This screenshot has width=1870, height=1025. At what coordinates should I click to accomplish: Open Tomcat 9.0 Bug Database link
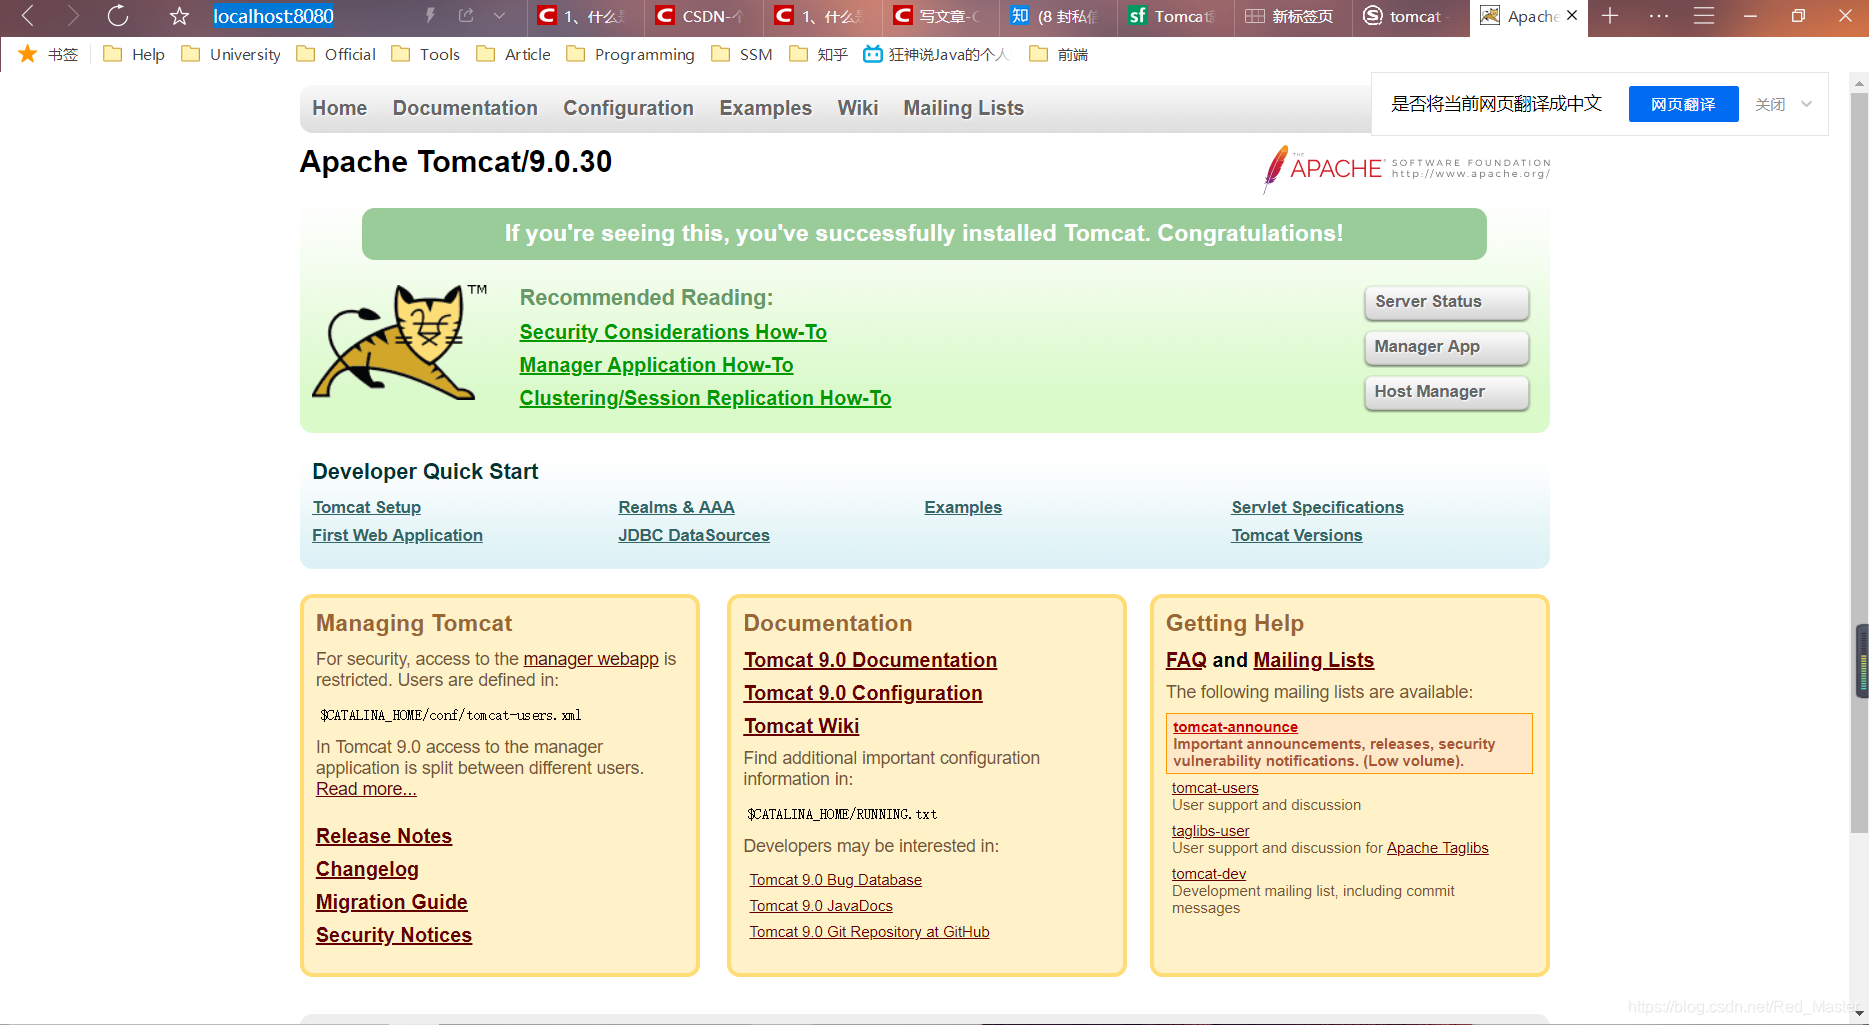coord(836,880)
